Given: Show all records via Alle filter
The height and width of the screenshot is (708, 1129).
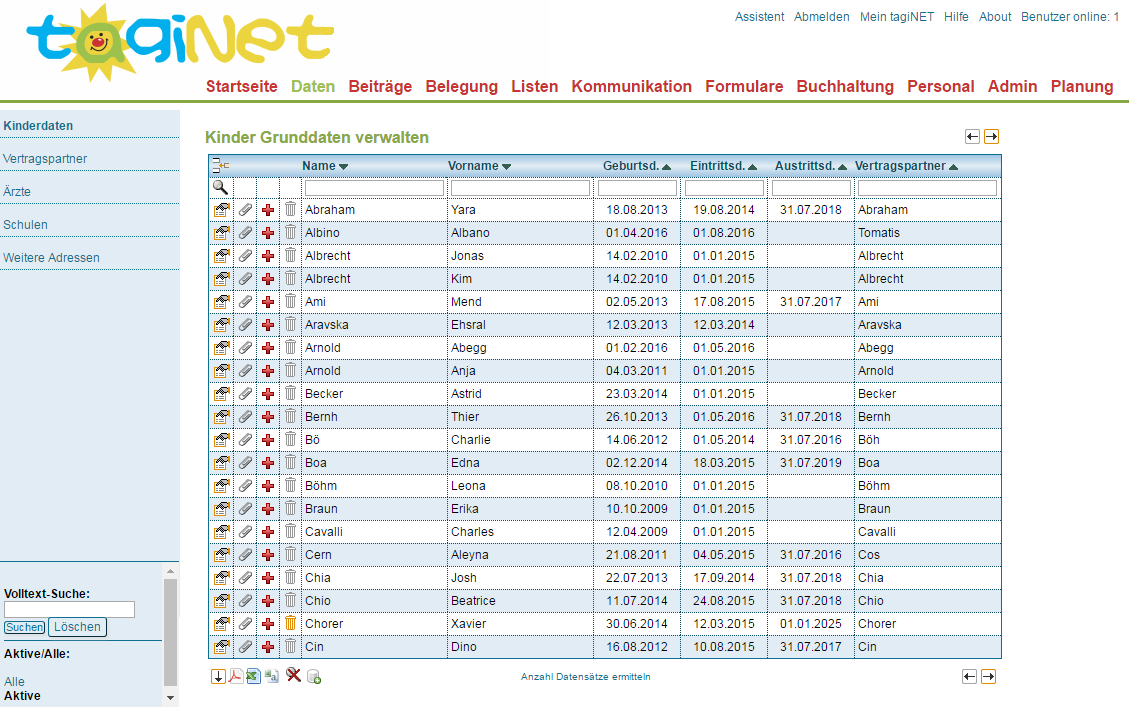Looking at the screenshot, I should [x=14, y=681].
